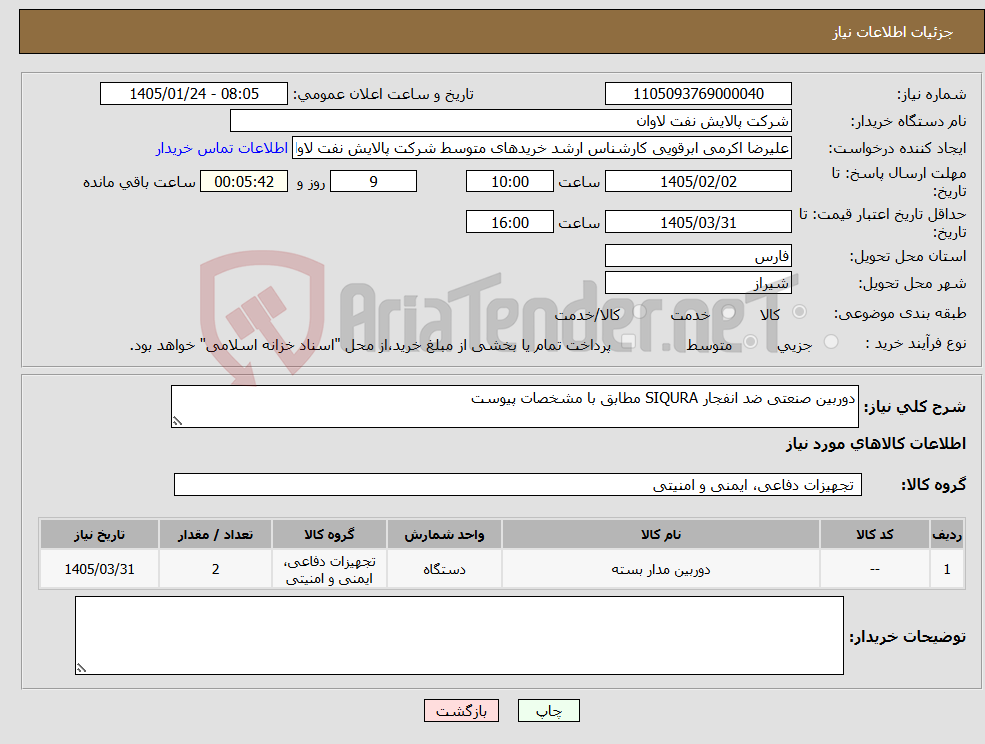Click the request creator field

pyautogui.click(x=541, y=148)
